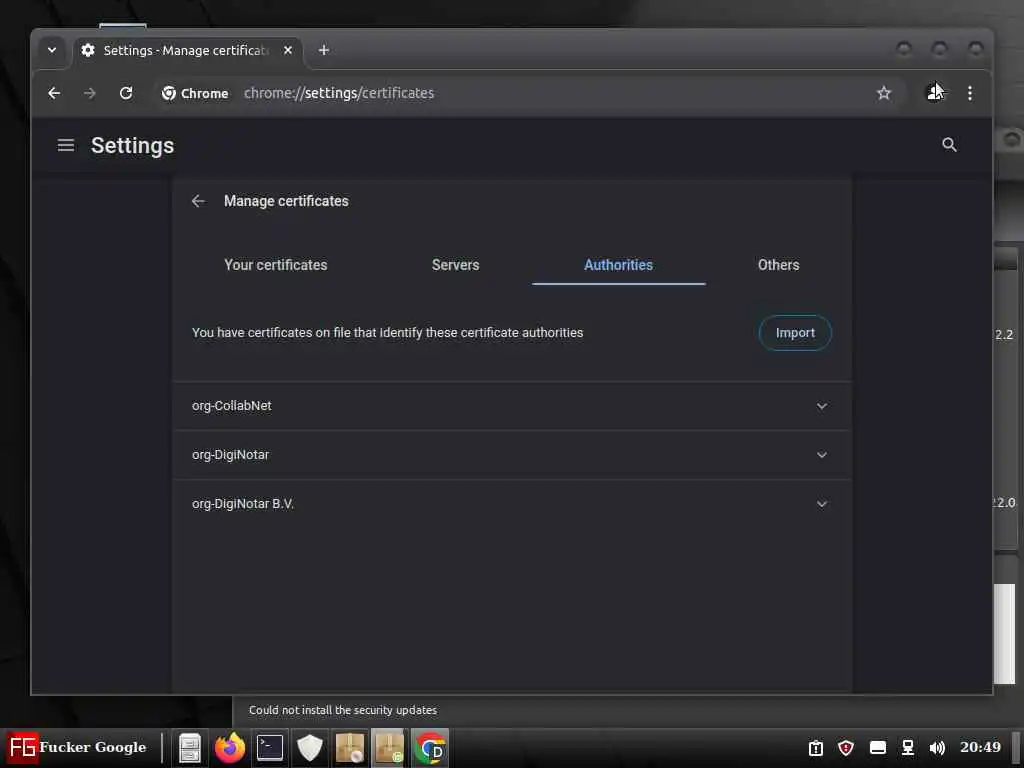
Task: Switch to Chrome window in taskbar
Action: 430,748
